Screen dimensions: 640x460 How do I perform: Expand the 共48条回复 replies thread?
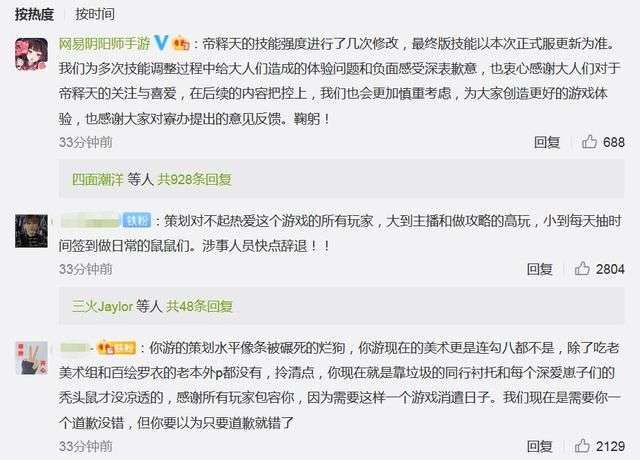[x=199, y=306]
